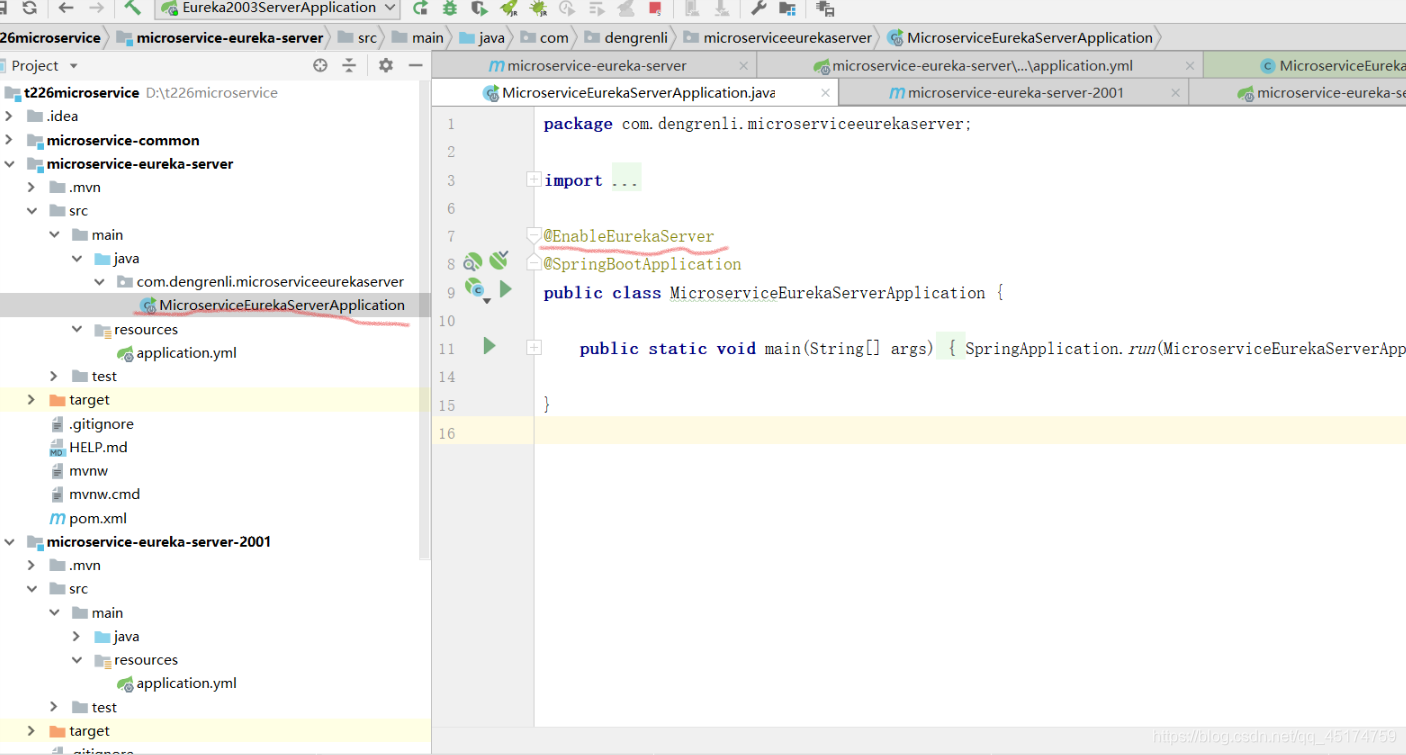Screen dimensions: 1406x755
Task: Click the src breadcrumb
Action: (358, 38)
